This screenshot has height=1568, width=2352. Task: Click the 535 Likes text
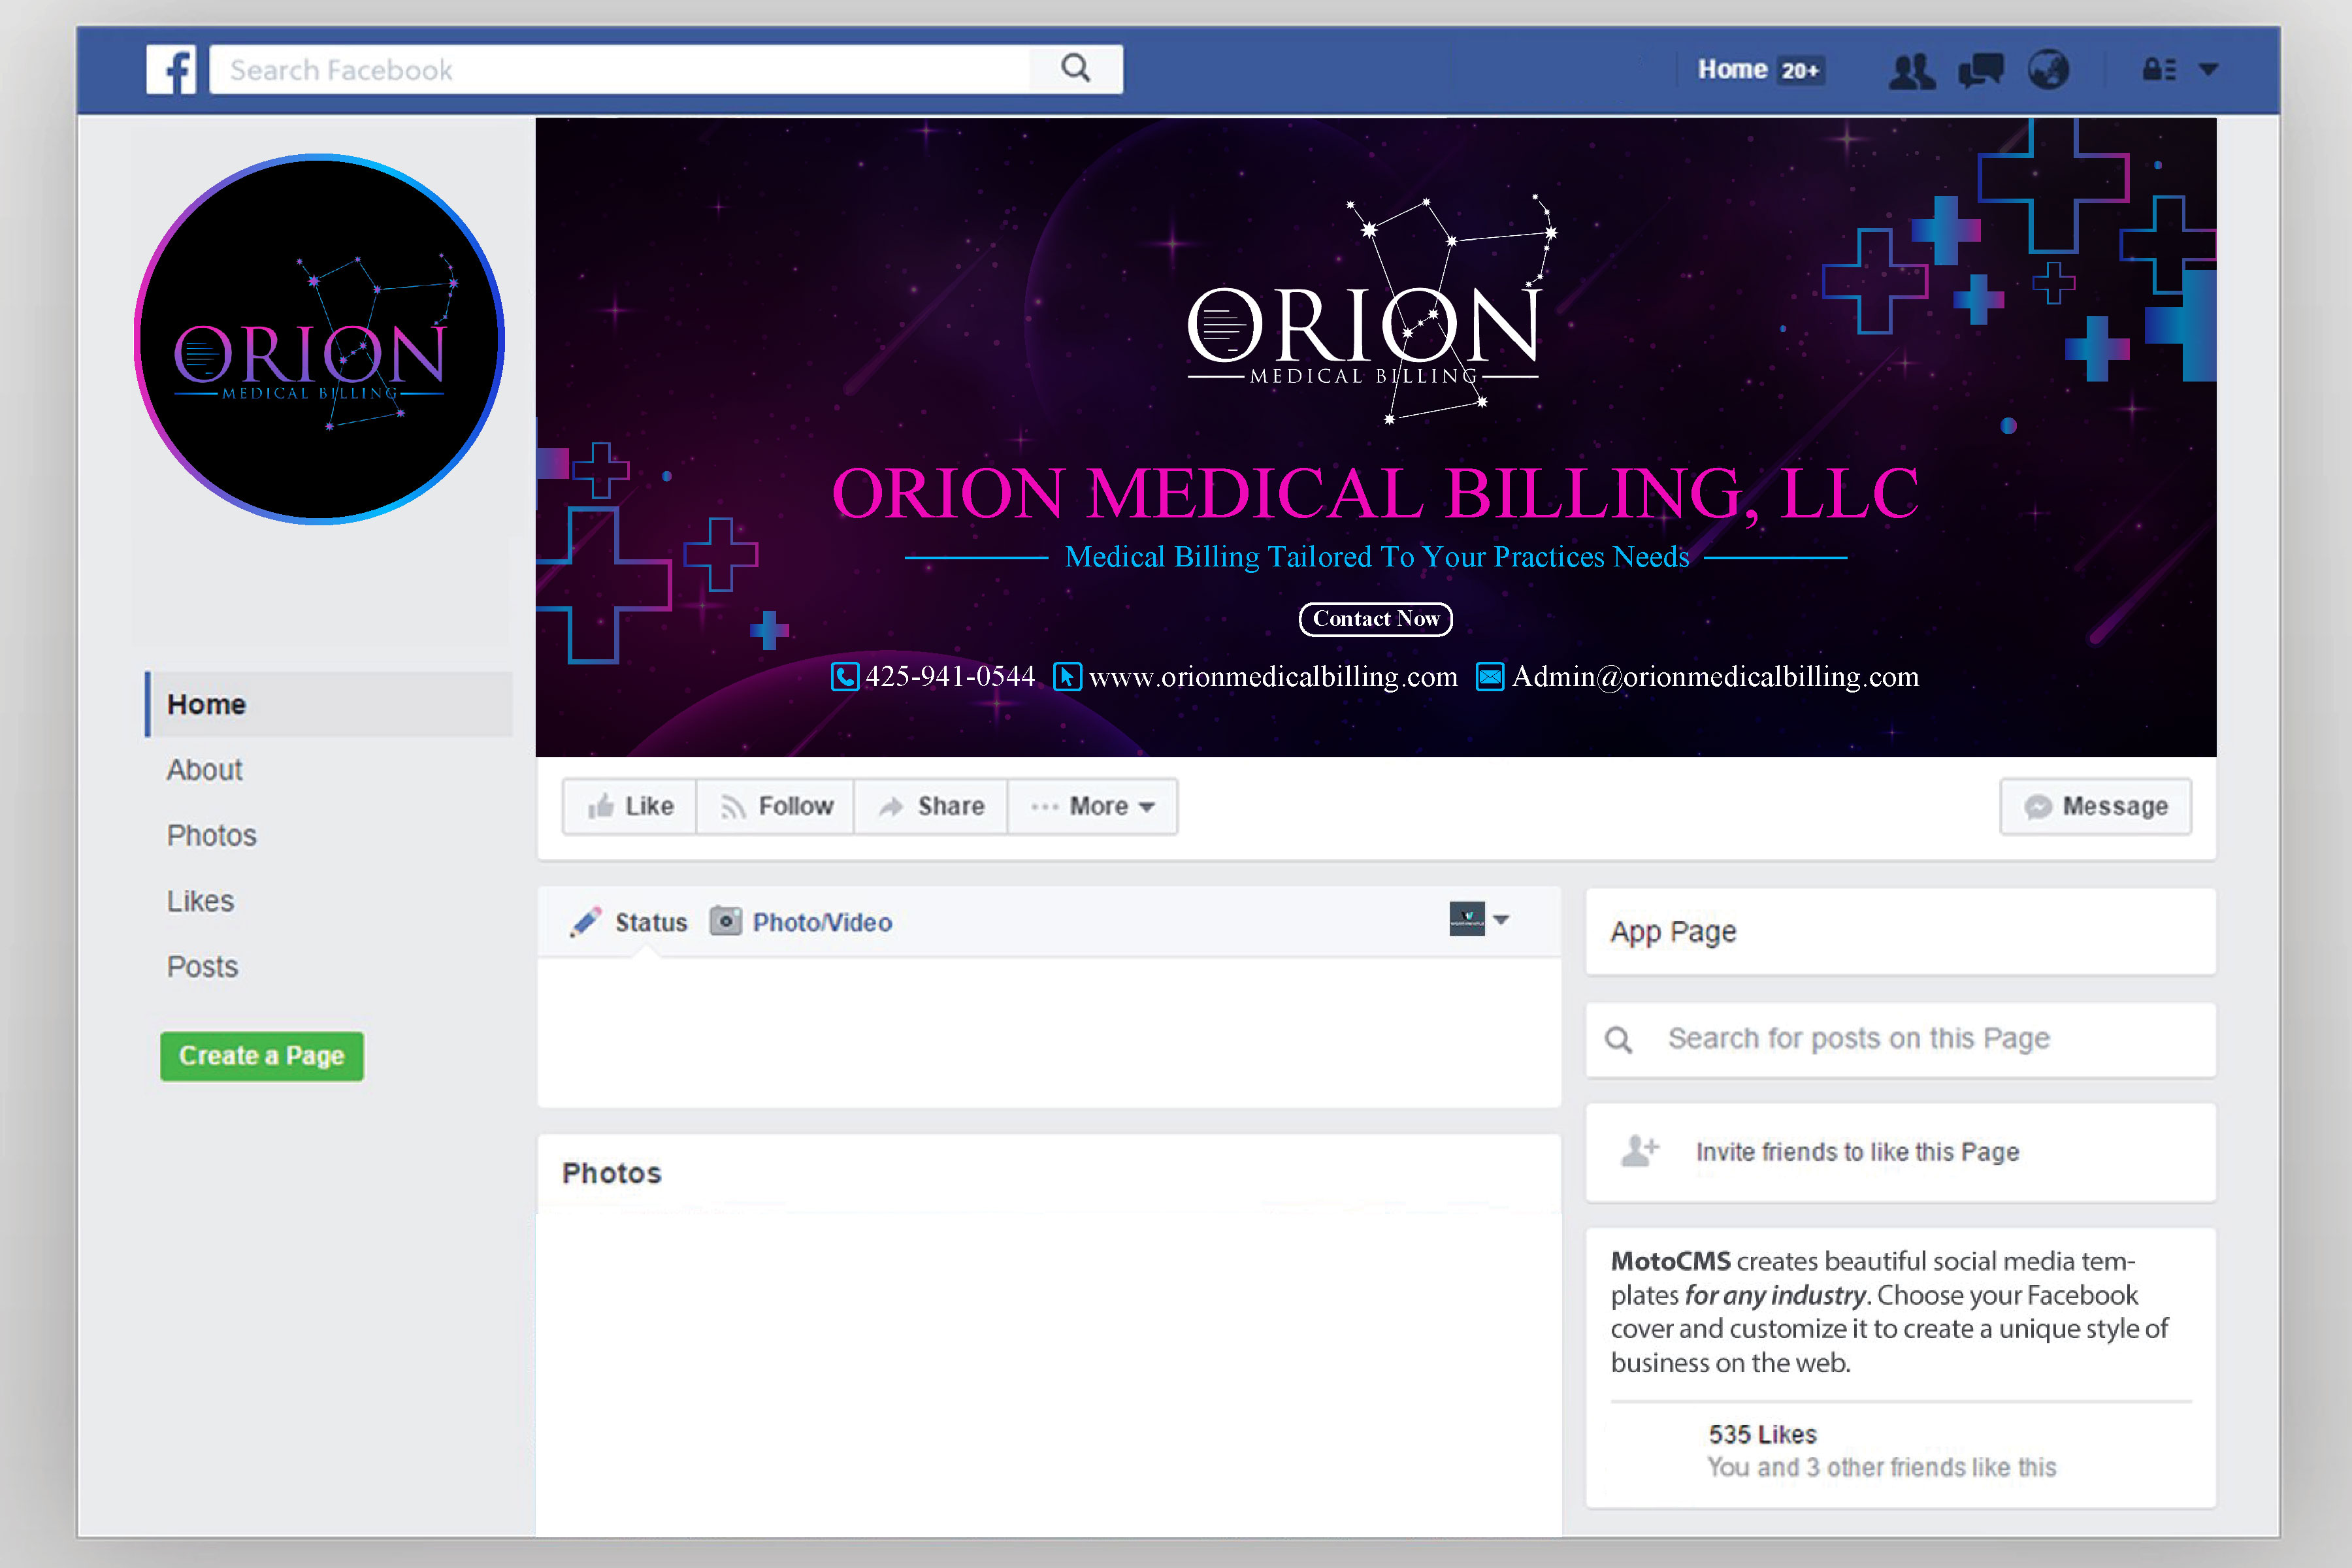tap(1762, 1434)
